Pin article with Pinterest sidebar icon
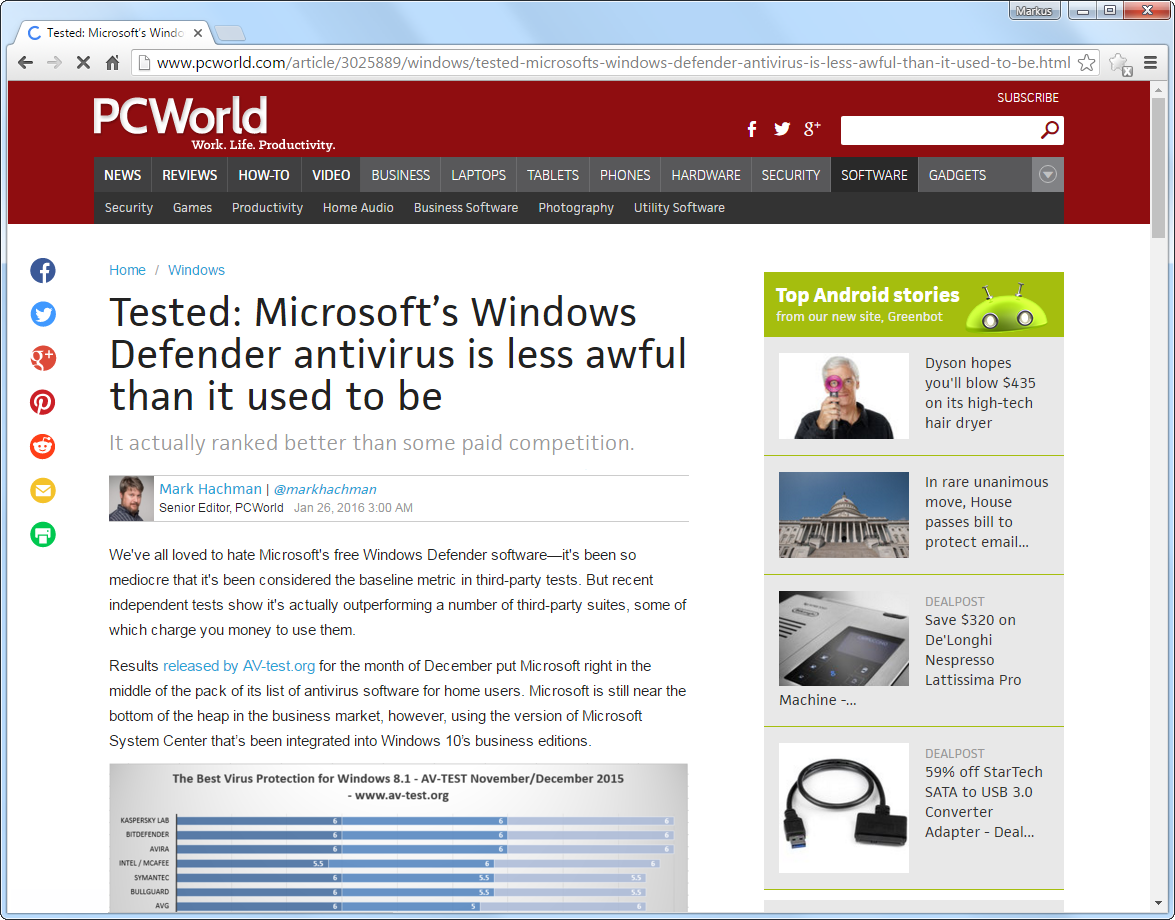This screenshot has width=1175, height=920. (43, 402)
